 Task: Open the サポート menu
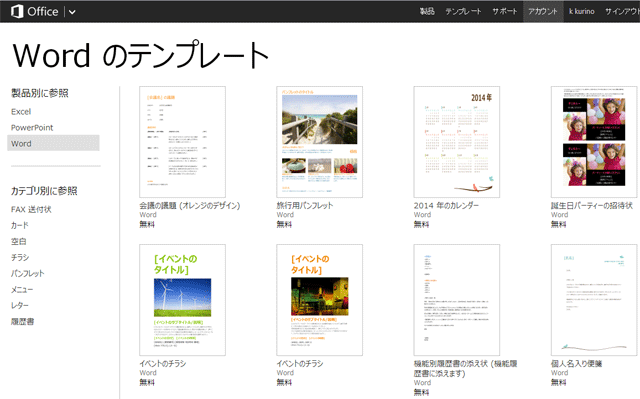(504, 11)
